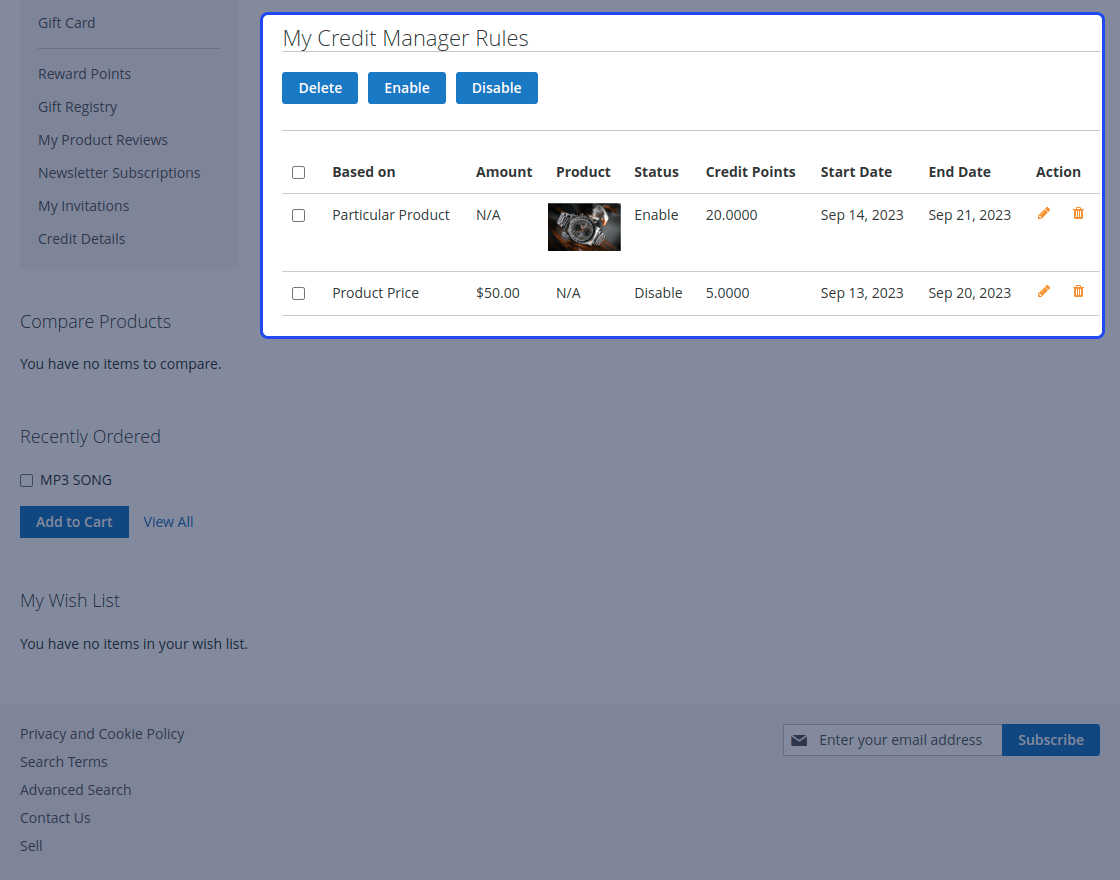This screenshot has height=880, width=1120.
Task: Click the Product column header
Action: click(584, 172)
